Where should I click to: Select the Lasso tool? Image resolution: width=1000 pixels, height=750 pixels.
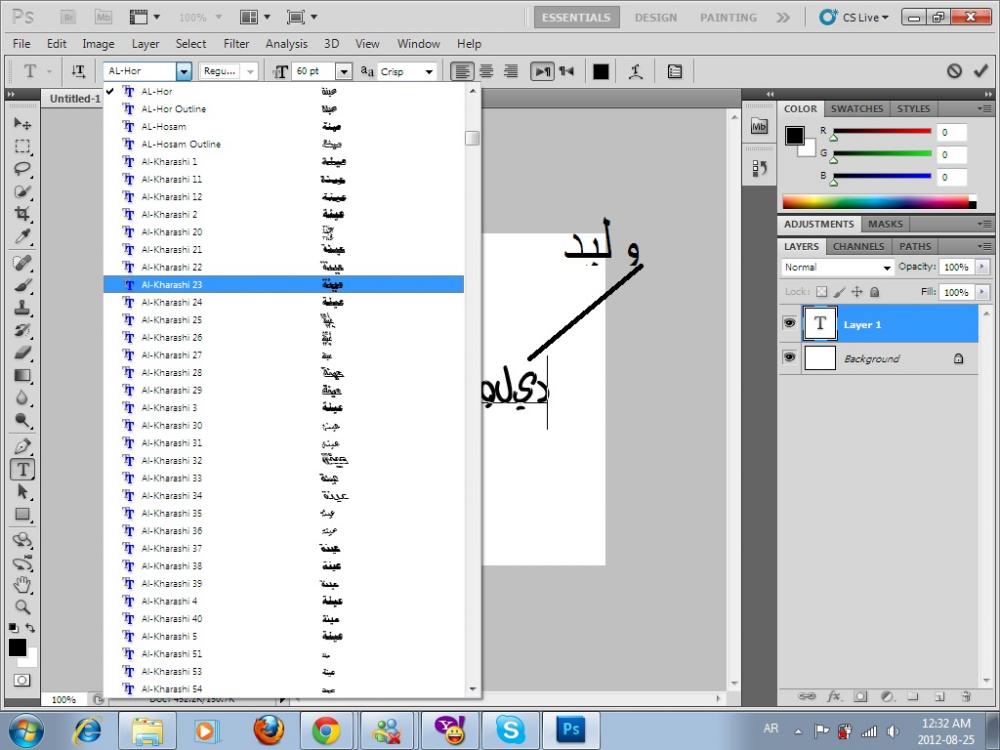pyautogui.click(x=22, y=169)
